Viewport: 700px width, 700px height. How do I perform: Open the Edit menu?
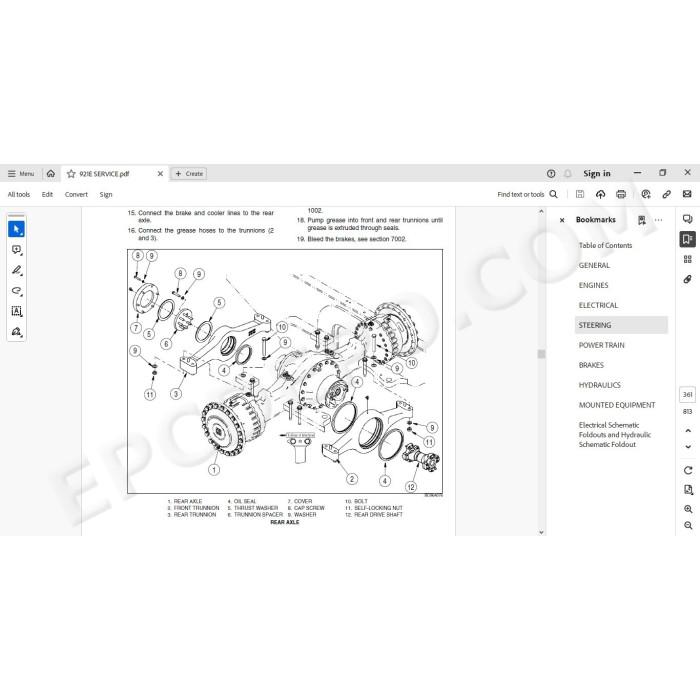pyautogui.click(x=47, y=195)
